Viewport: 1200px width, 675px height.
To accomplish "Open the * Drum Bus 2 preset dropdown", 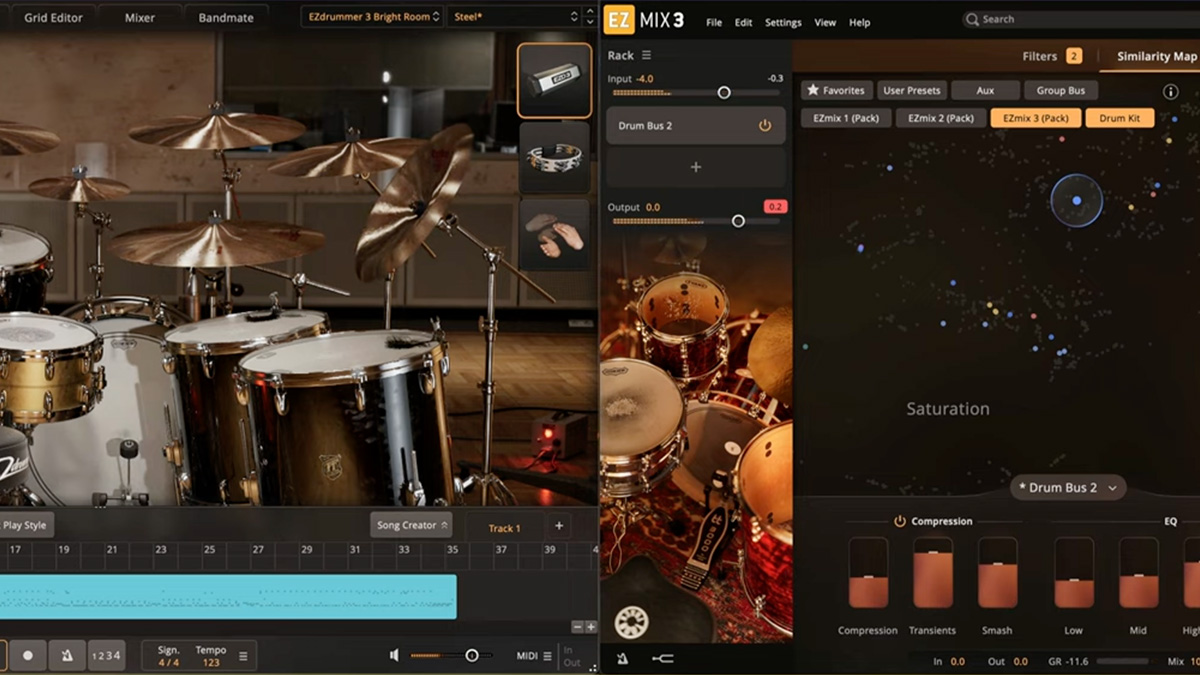I will click(x=1068, y=488).
